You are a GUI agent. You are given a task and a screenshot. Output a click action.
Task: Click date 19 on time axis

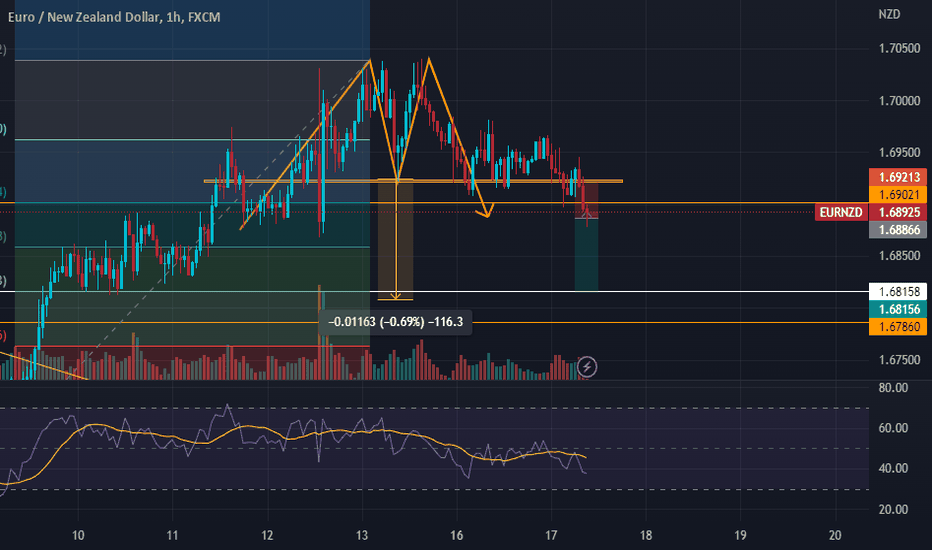740,535
